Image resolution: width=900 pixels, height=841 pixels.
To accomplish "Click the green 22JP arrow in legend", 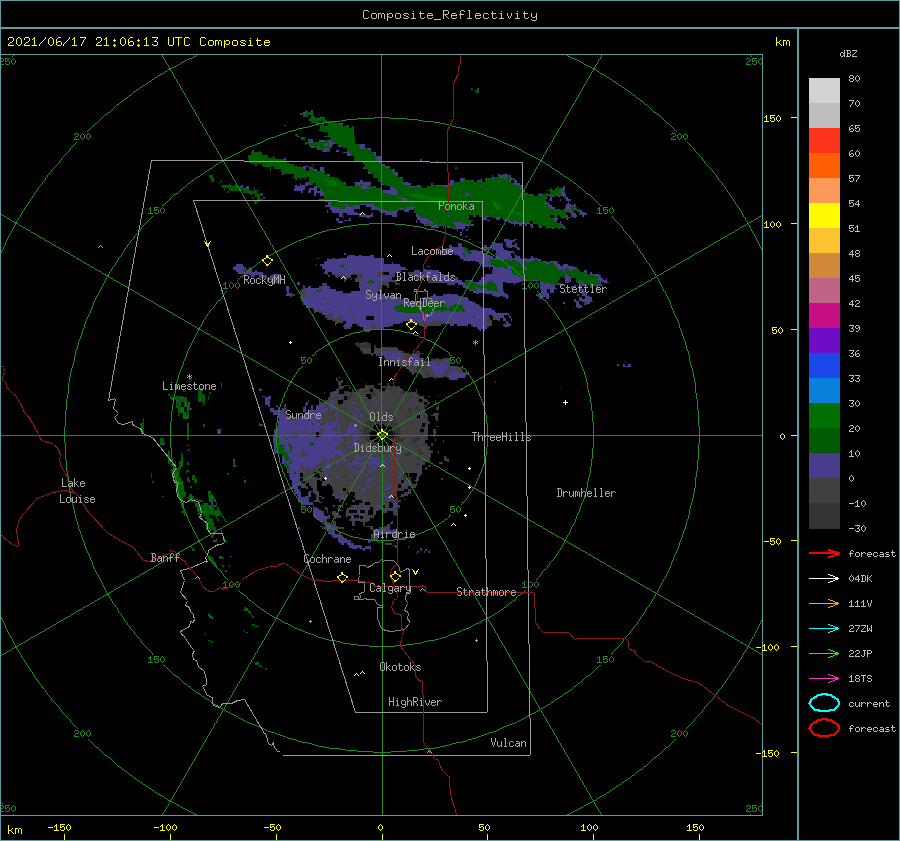I will (x=824, y=653).
